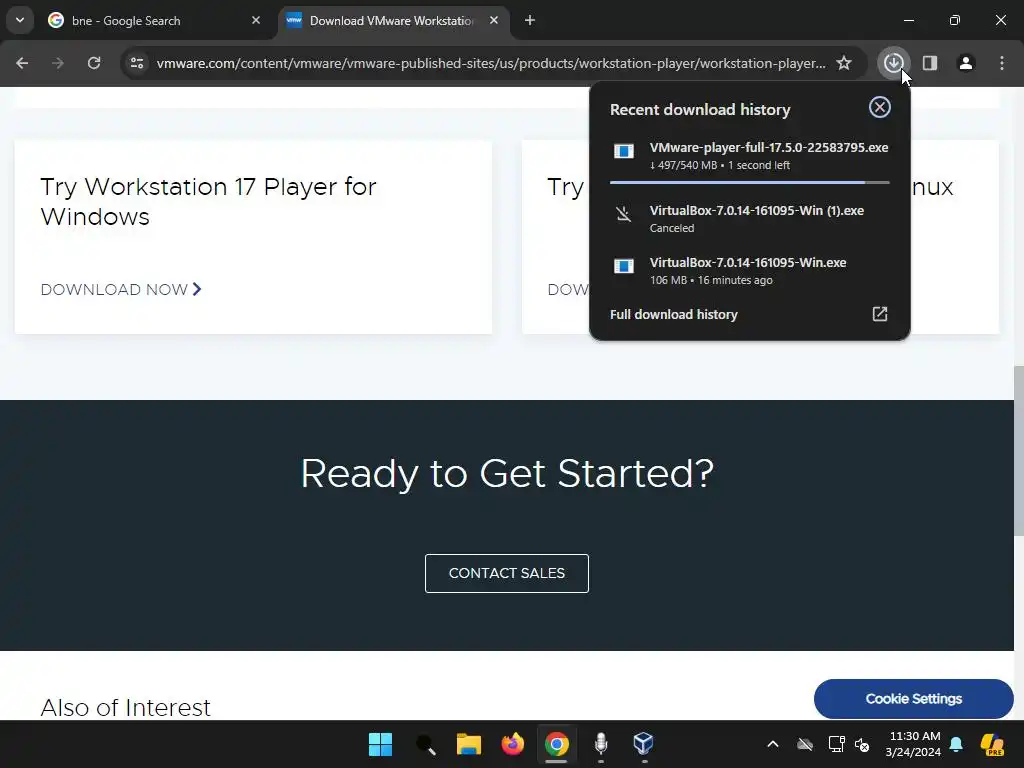Click the VMware-player exe file icon
This screenshot has height=768, width=1024.
click(x=624, y=152)
